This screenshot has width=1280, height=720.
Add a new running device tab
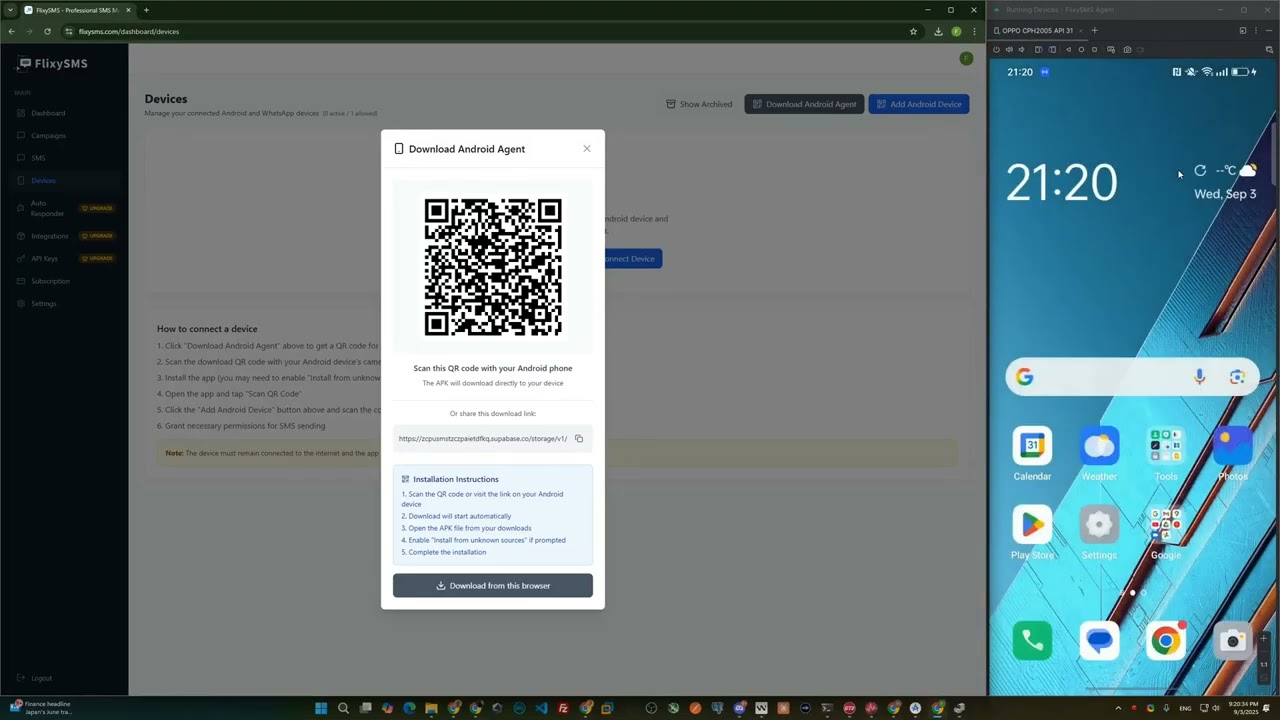click(1094, 30)
